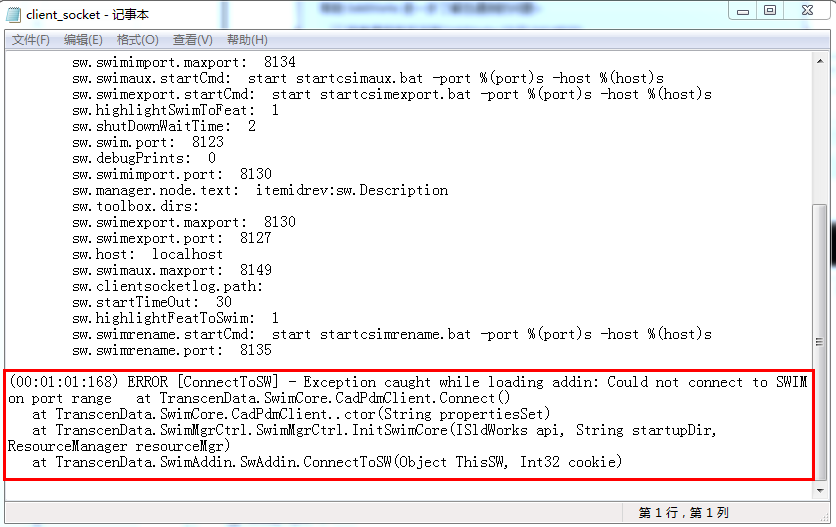Open the 查看(V) menu
The width and height of the screenshot is (836, 527).
(x=192, y=40)
